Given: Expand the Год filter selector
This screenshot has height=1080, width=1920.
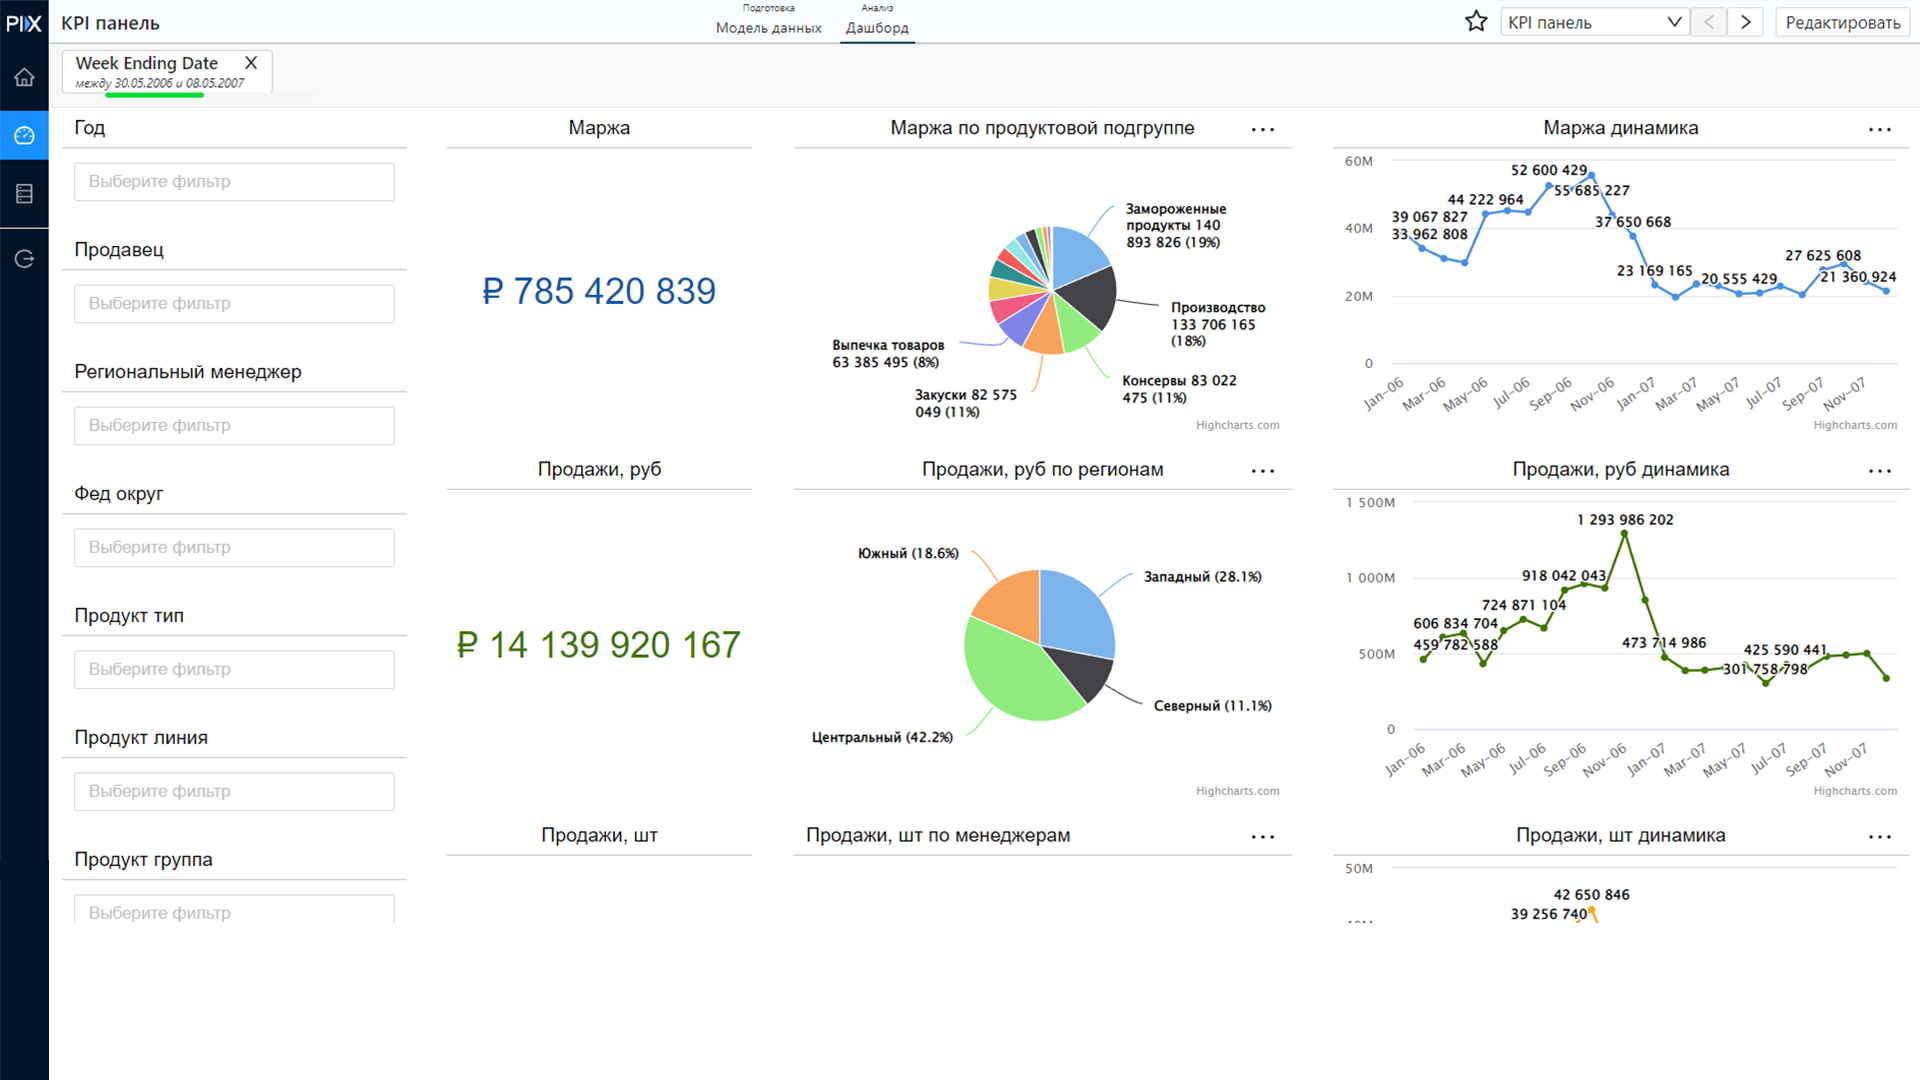Looking at the screenshot, I should [x=234, y=182].
